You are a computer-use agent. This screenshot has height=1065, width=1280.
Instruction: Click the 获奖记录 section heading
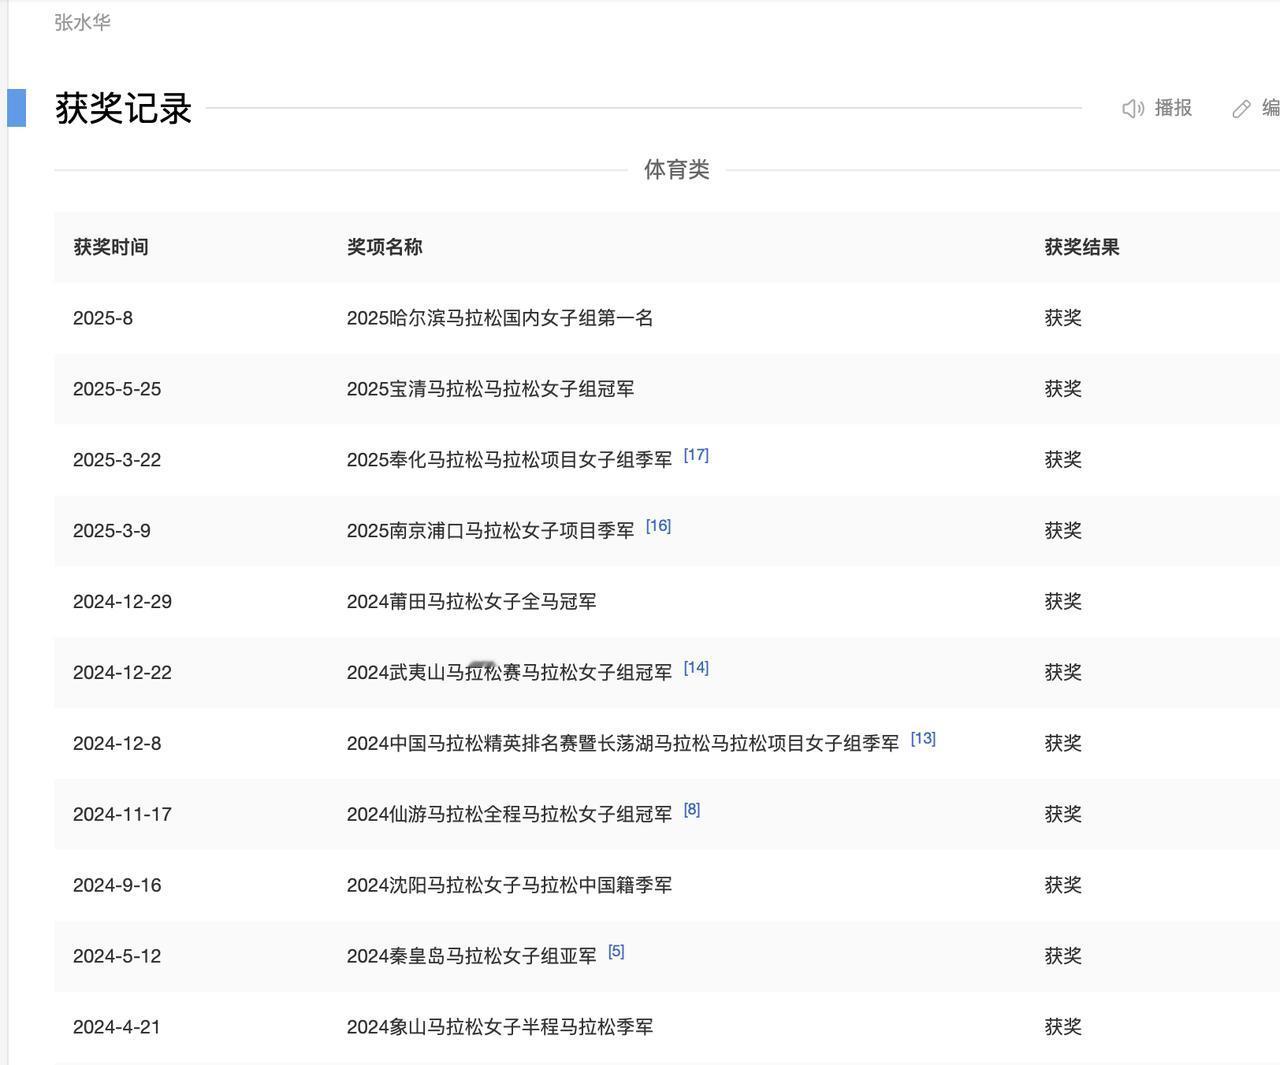pos(123,108)
